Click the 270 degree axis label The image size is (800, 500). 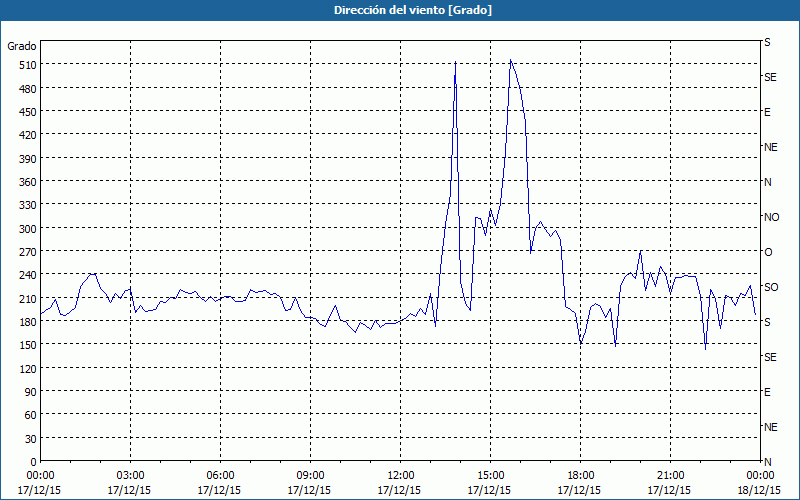(x=28, y=252)
